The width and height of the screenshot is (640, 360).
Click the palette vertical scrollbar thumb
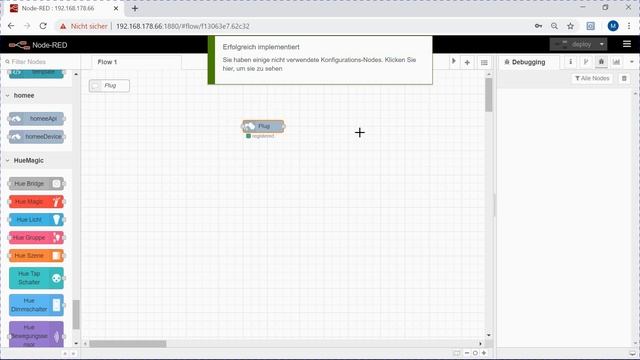coord(76,314)
